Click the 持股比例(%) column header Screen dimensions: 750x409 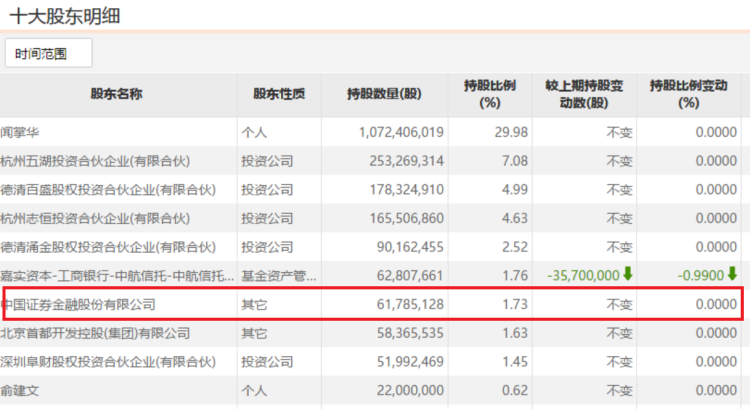489,94
